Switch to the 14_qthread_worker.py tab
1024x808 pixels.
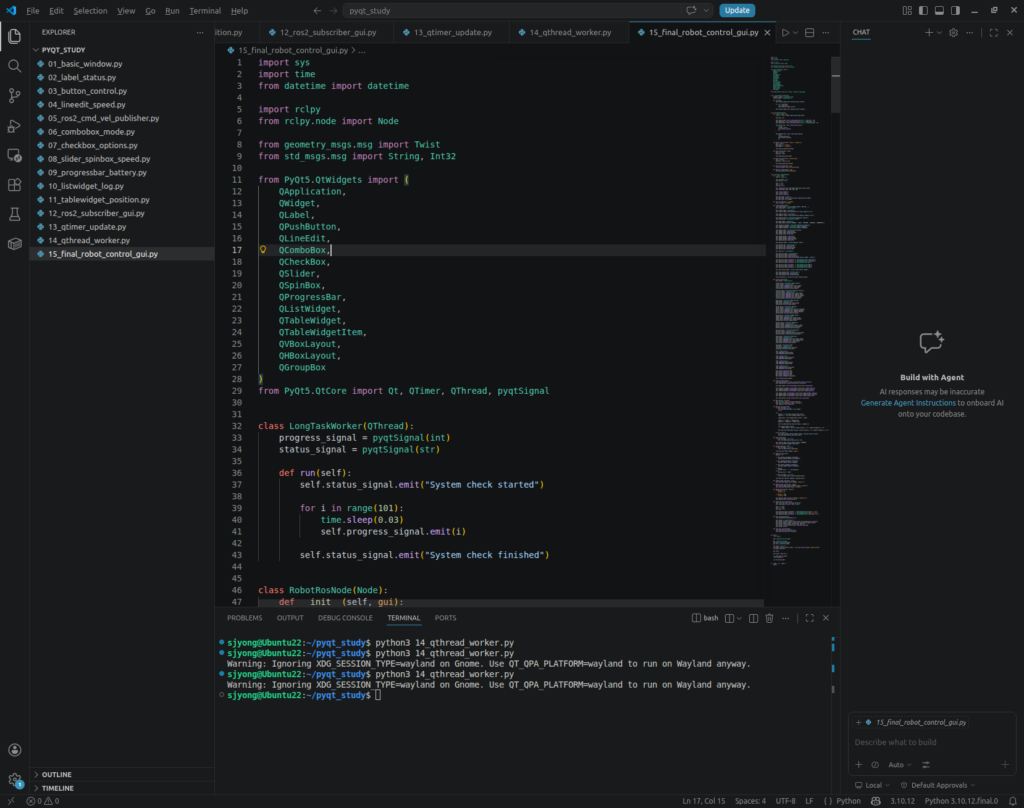(x=569, y=32)
